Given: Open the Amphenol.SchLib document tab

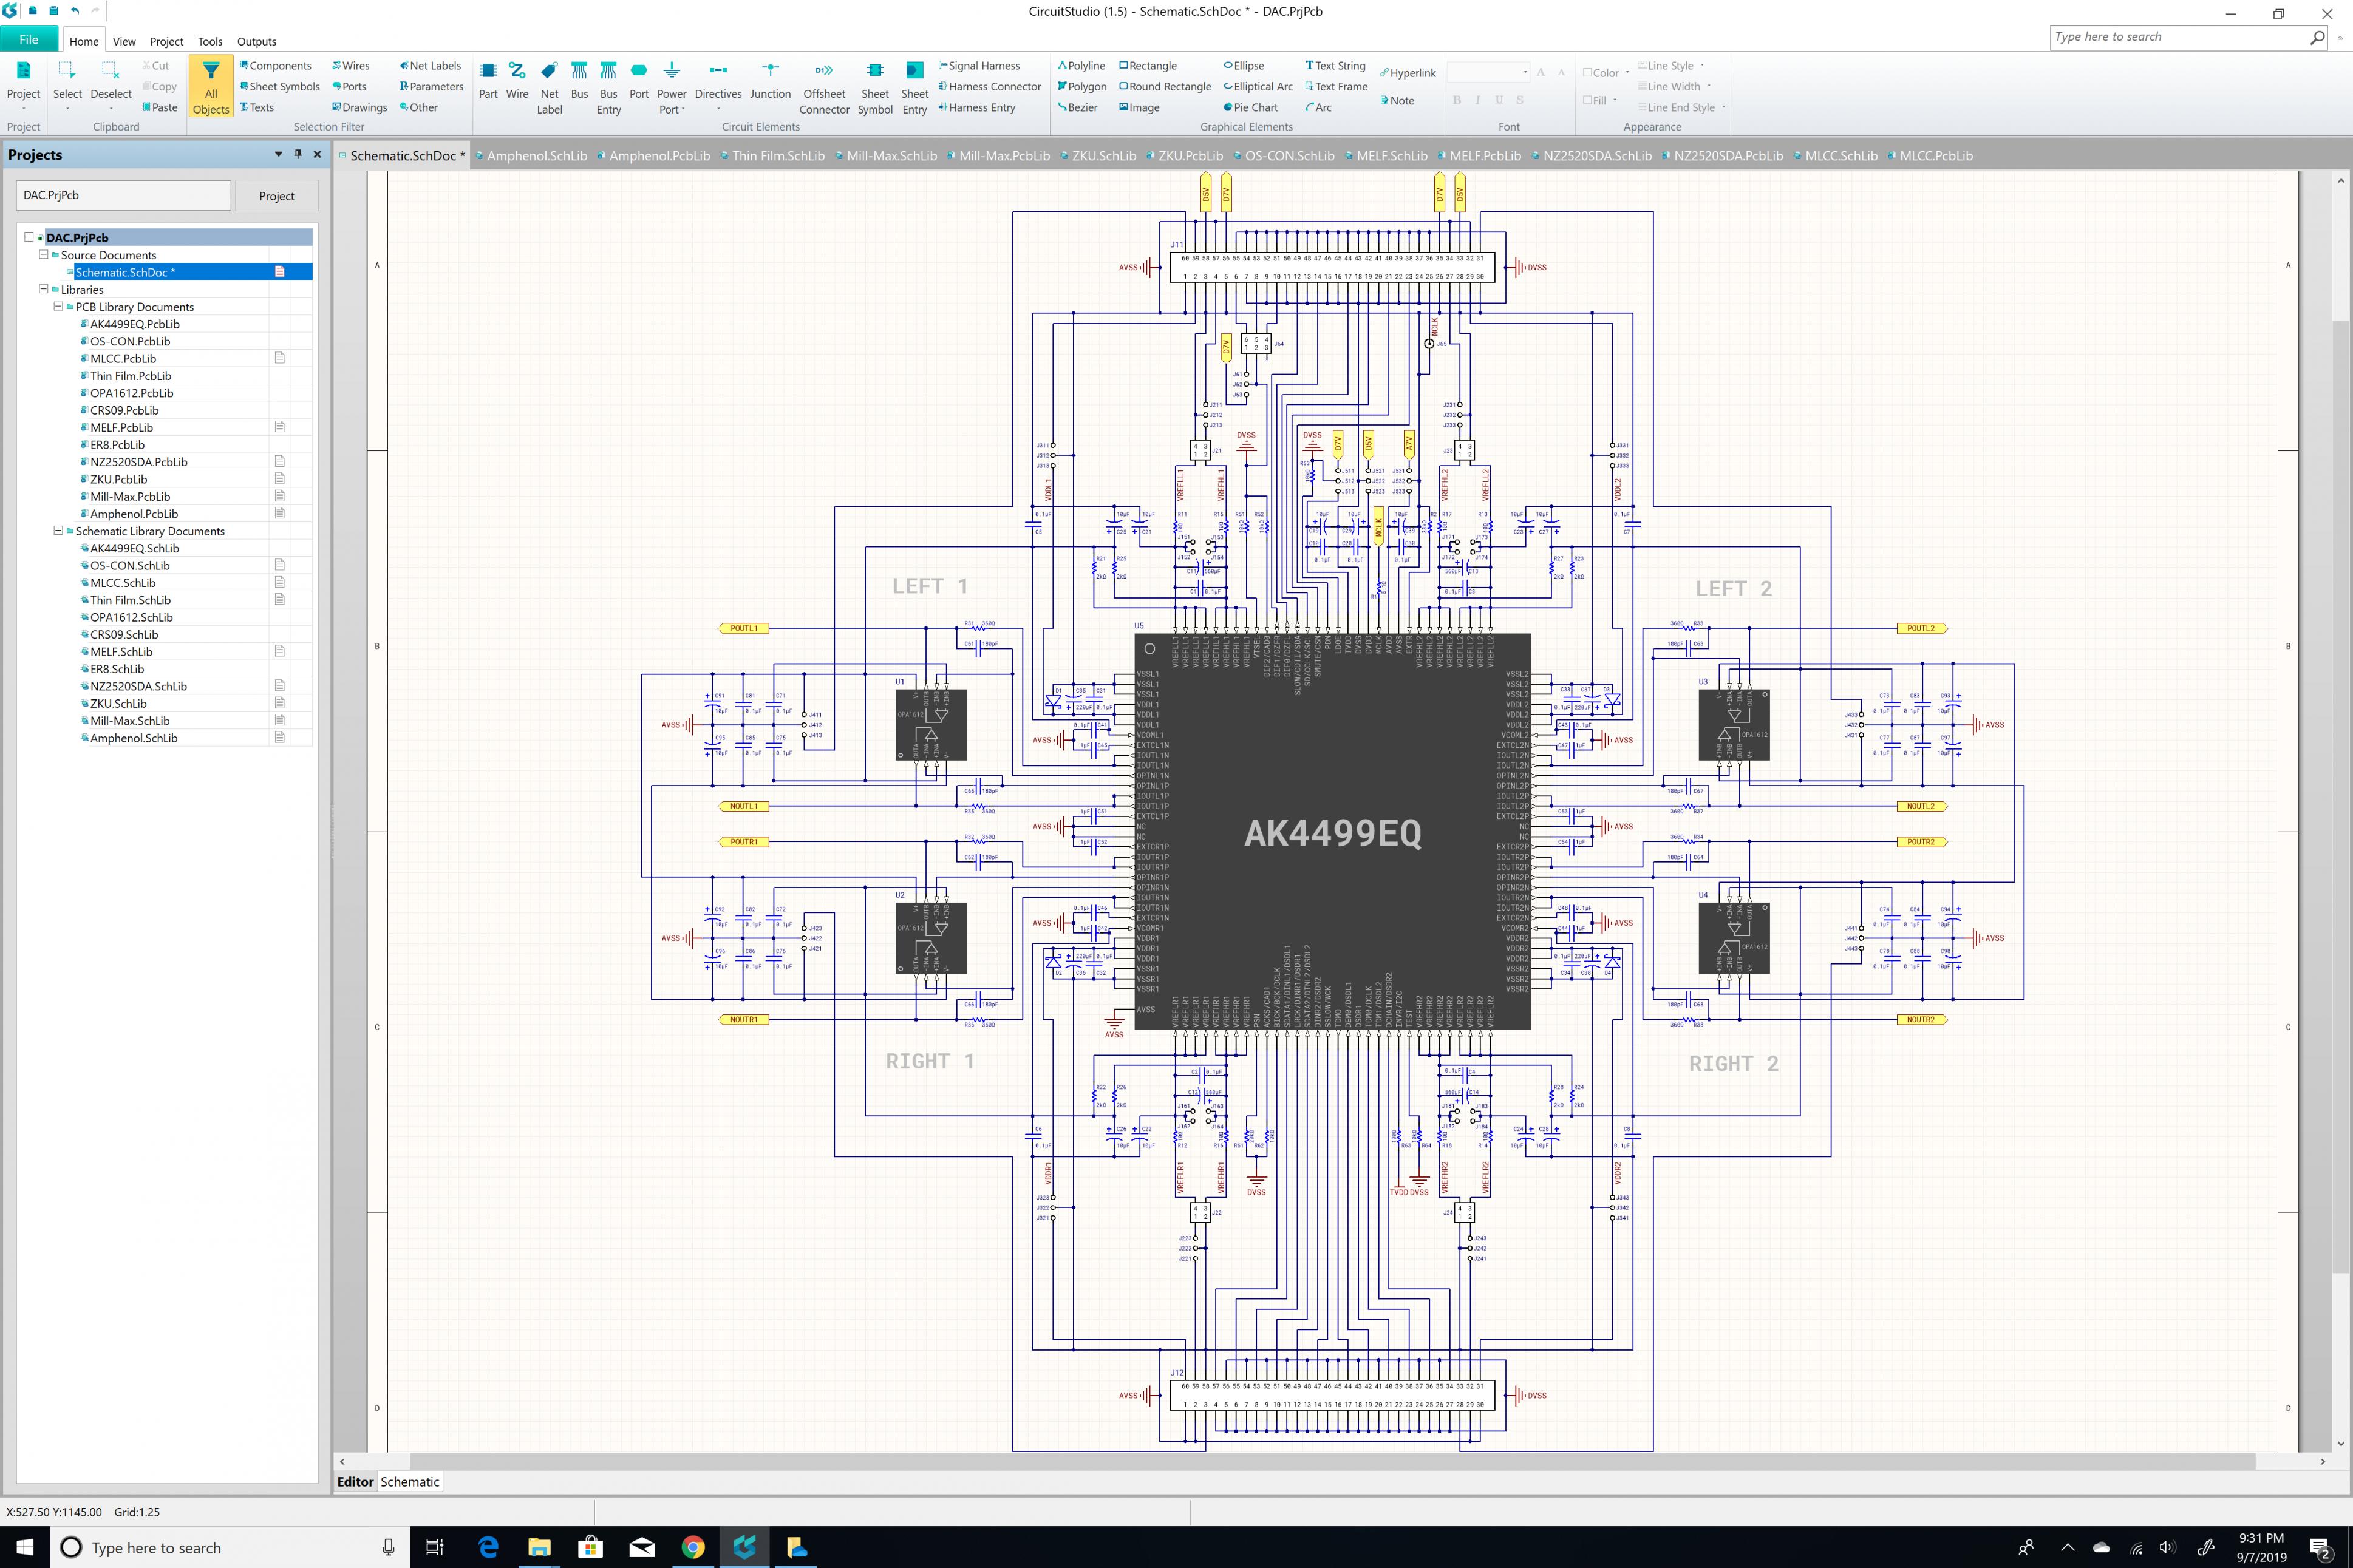Looking at the screenshot, I should [x=531, y=155].
